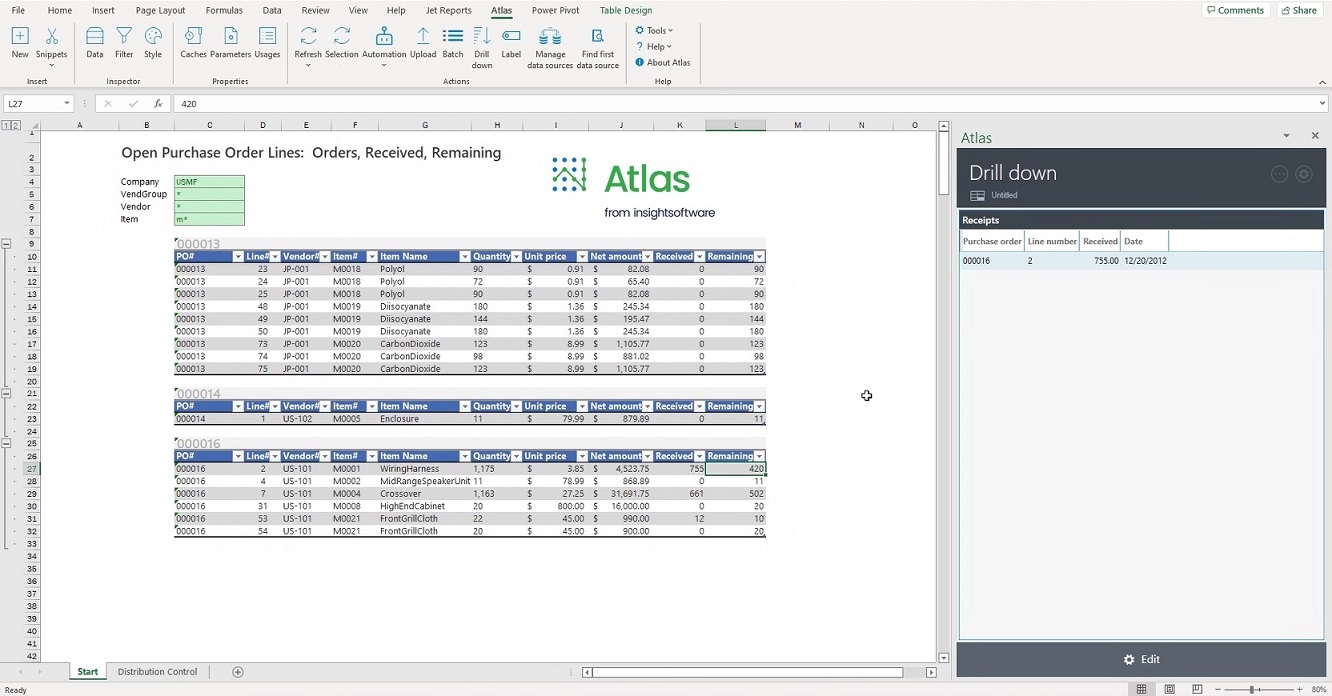Click the settings gear in Drill down header
The image size is (1332, 696).
[x=1304, y=174]
